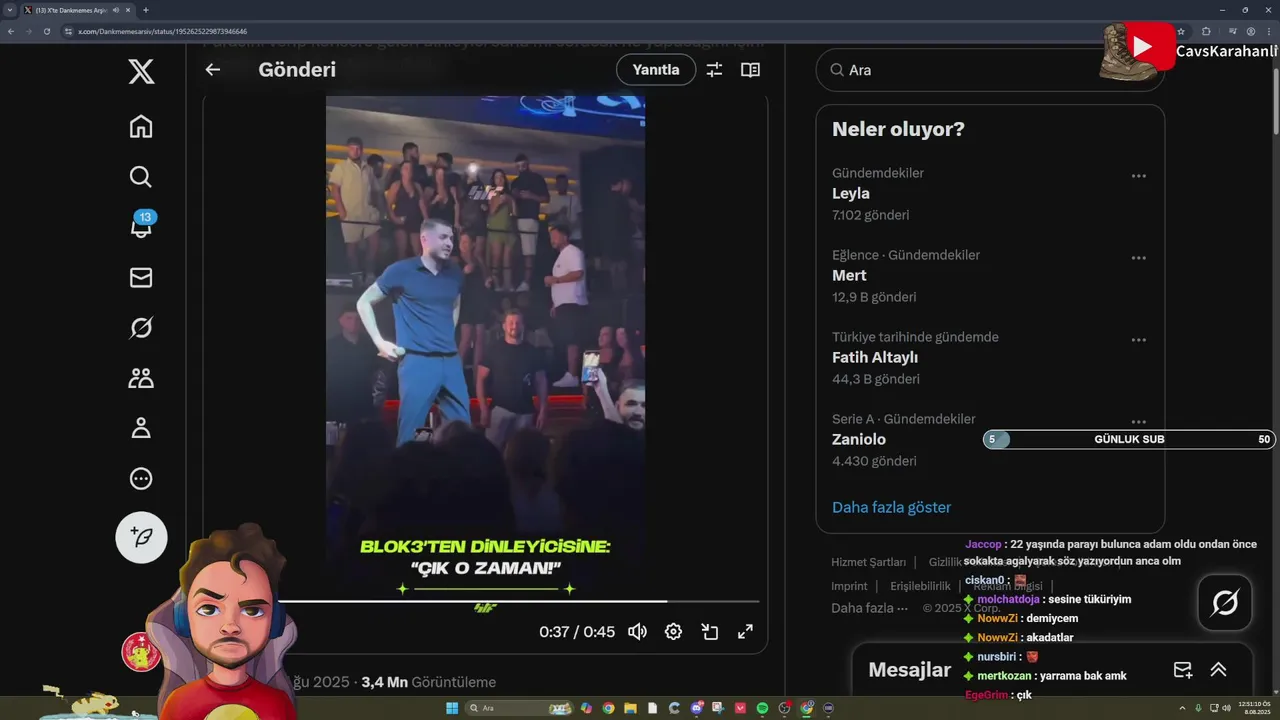Compose a new post with feather button
Screen dimensions: 1280x720
(x=142, y=538)
